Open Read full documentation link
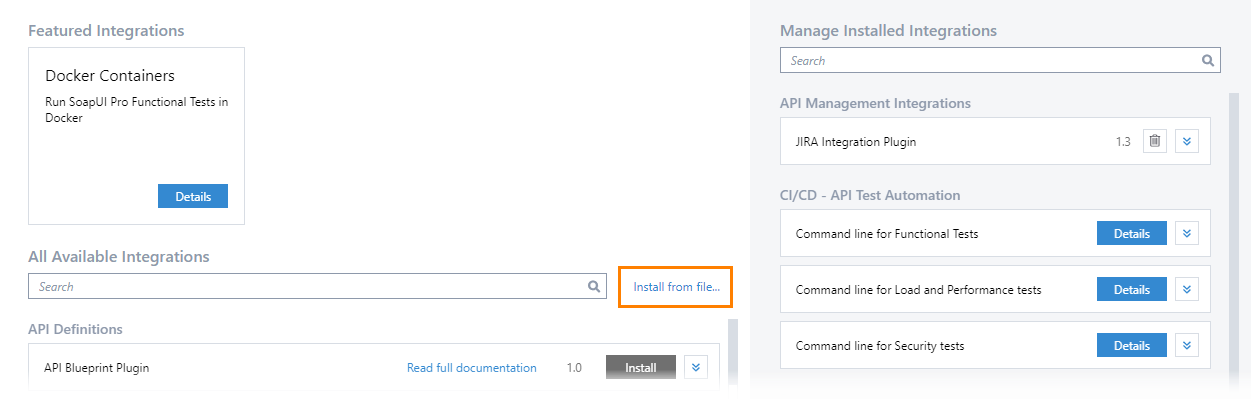The height and width of the screenshot is (400, 1251). pos(472,367)
